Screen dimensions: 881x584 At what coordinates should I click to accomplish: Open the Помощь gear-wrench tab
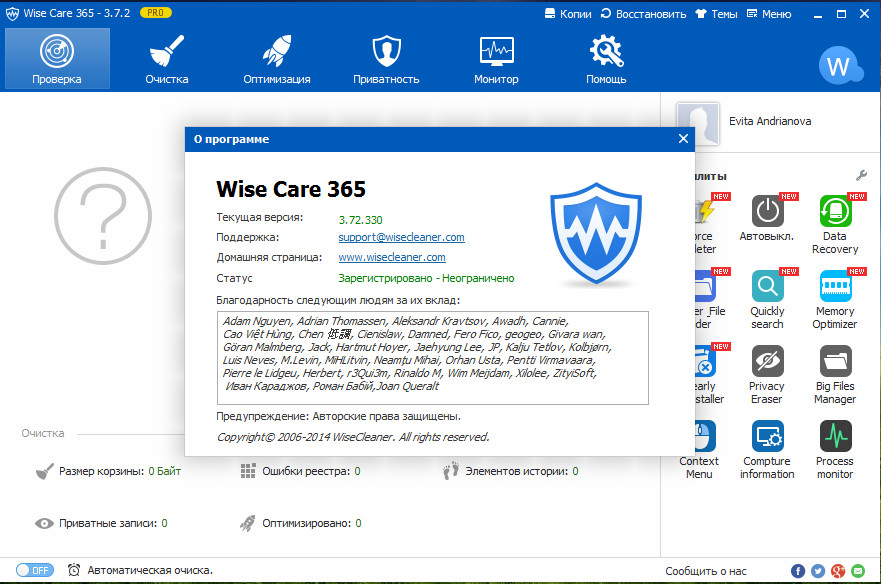point(606,59)
